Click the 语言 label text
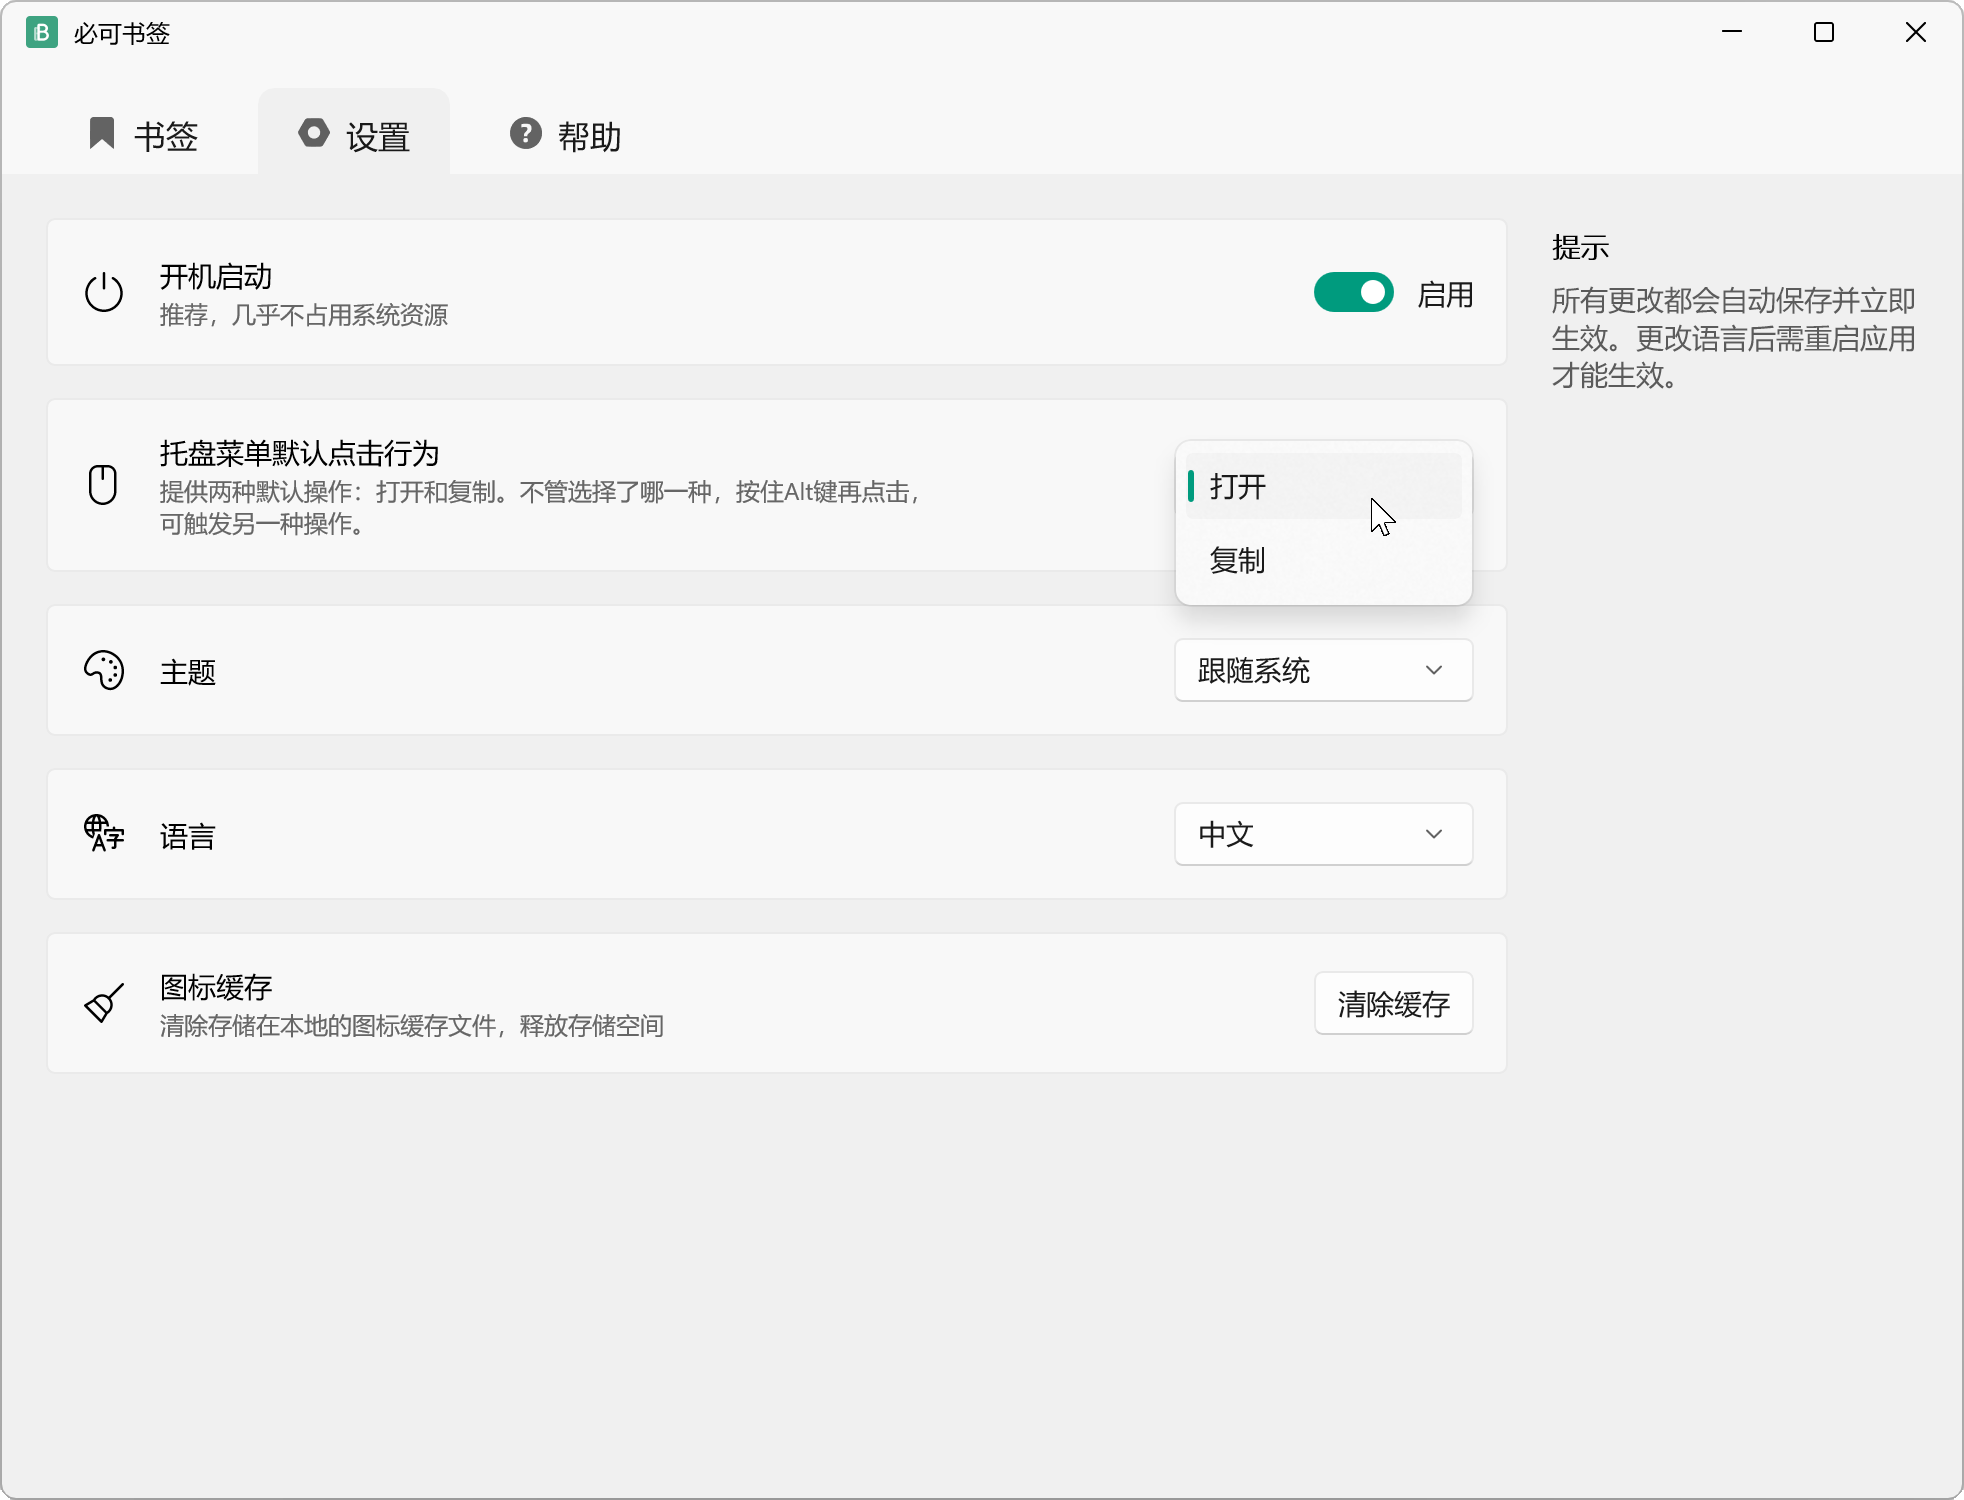This screenshot has height=1500, width=1964. (x=188, y=836)
